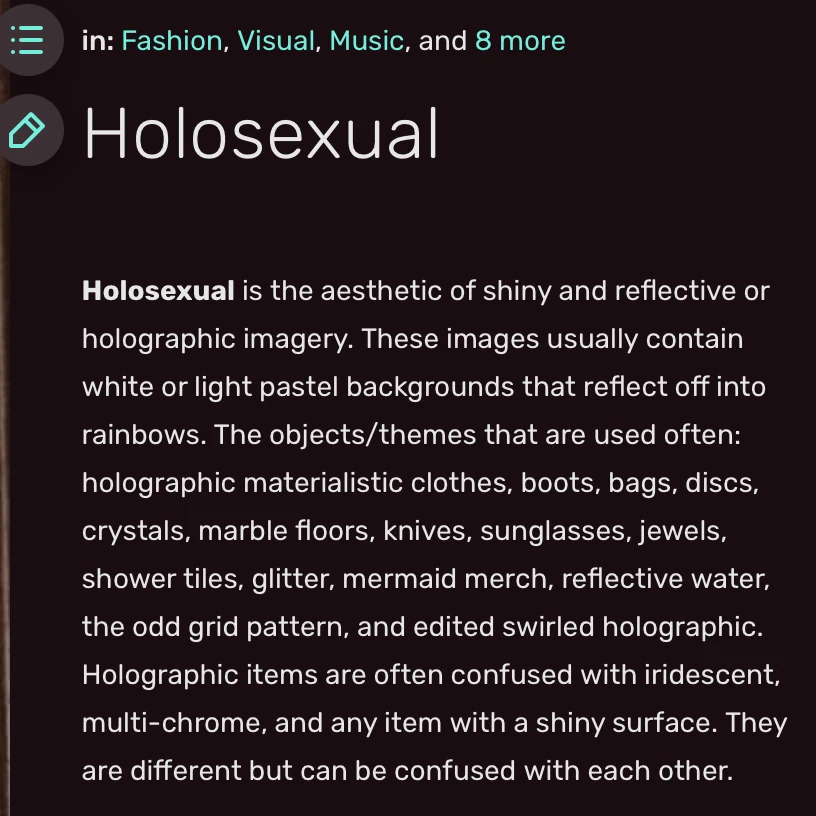Open the contents menu icon above the pencil

pyautogui.click(x=29, y=40)
